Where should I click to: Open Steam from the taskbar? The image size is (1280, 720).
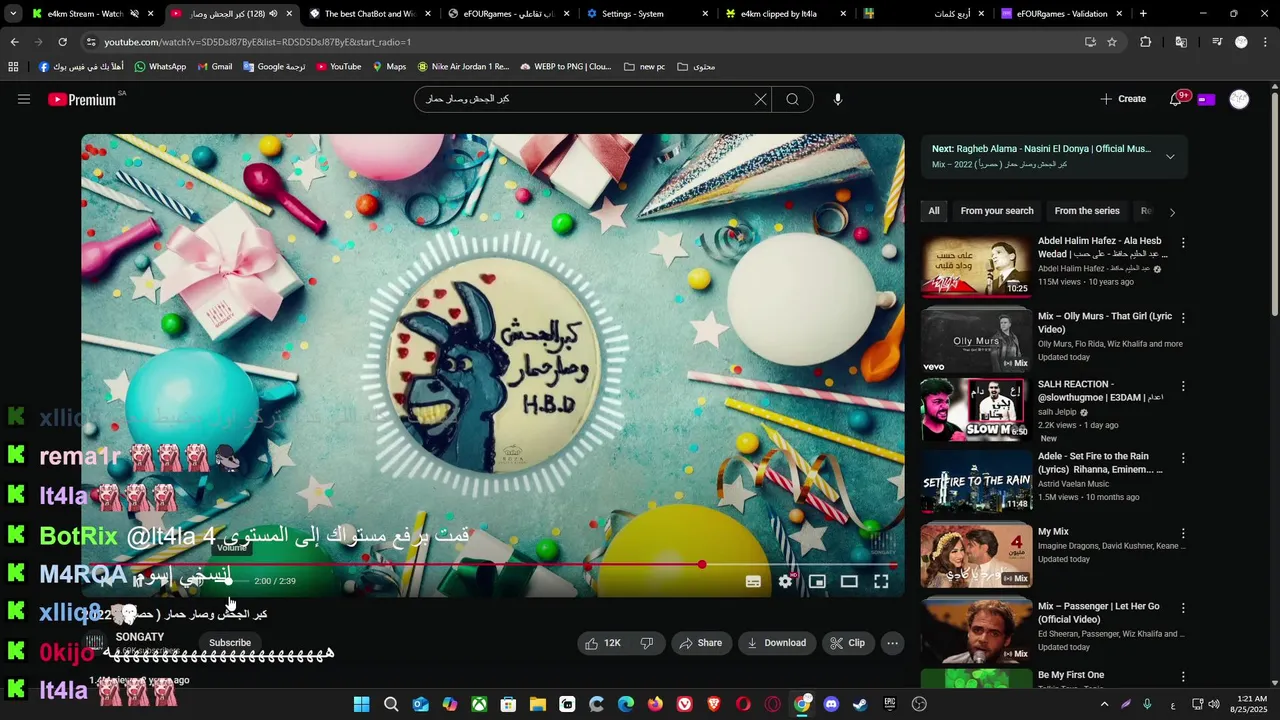click(x=860, y=704)
